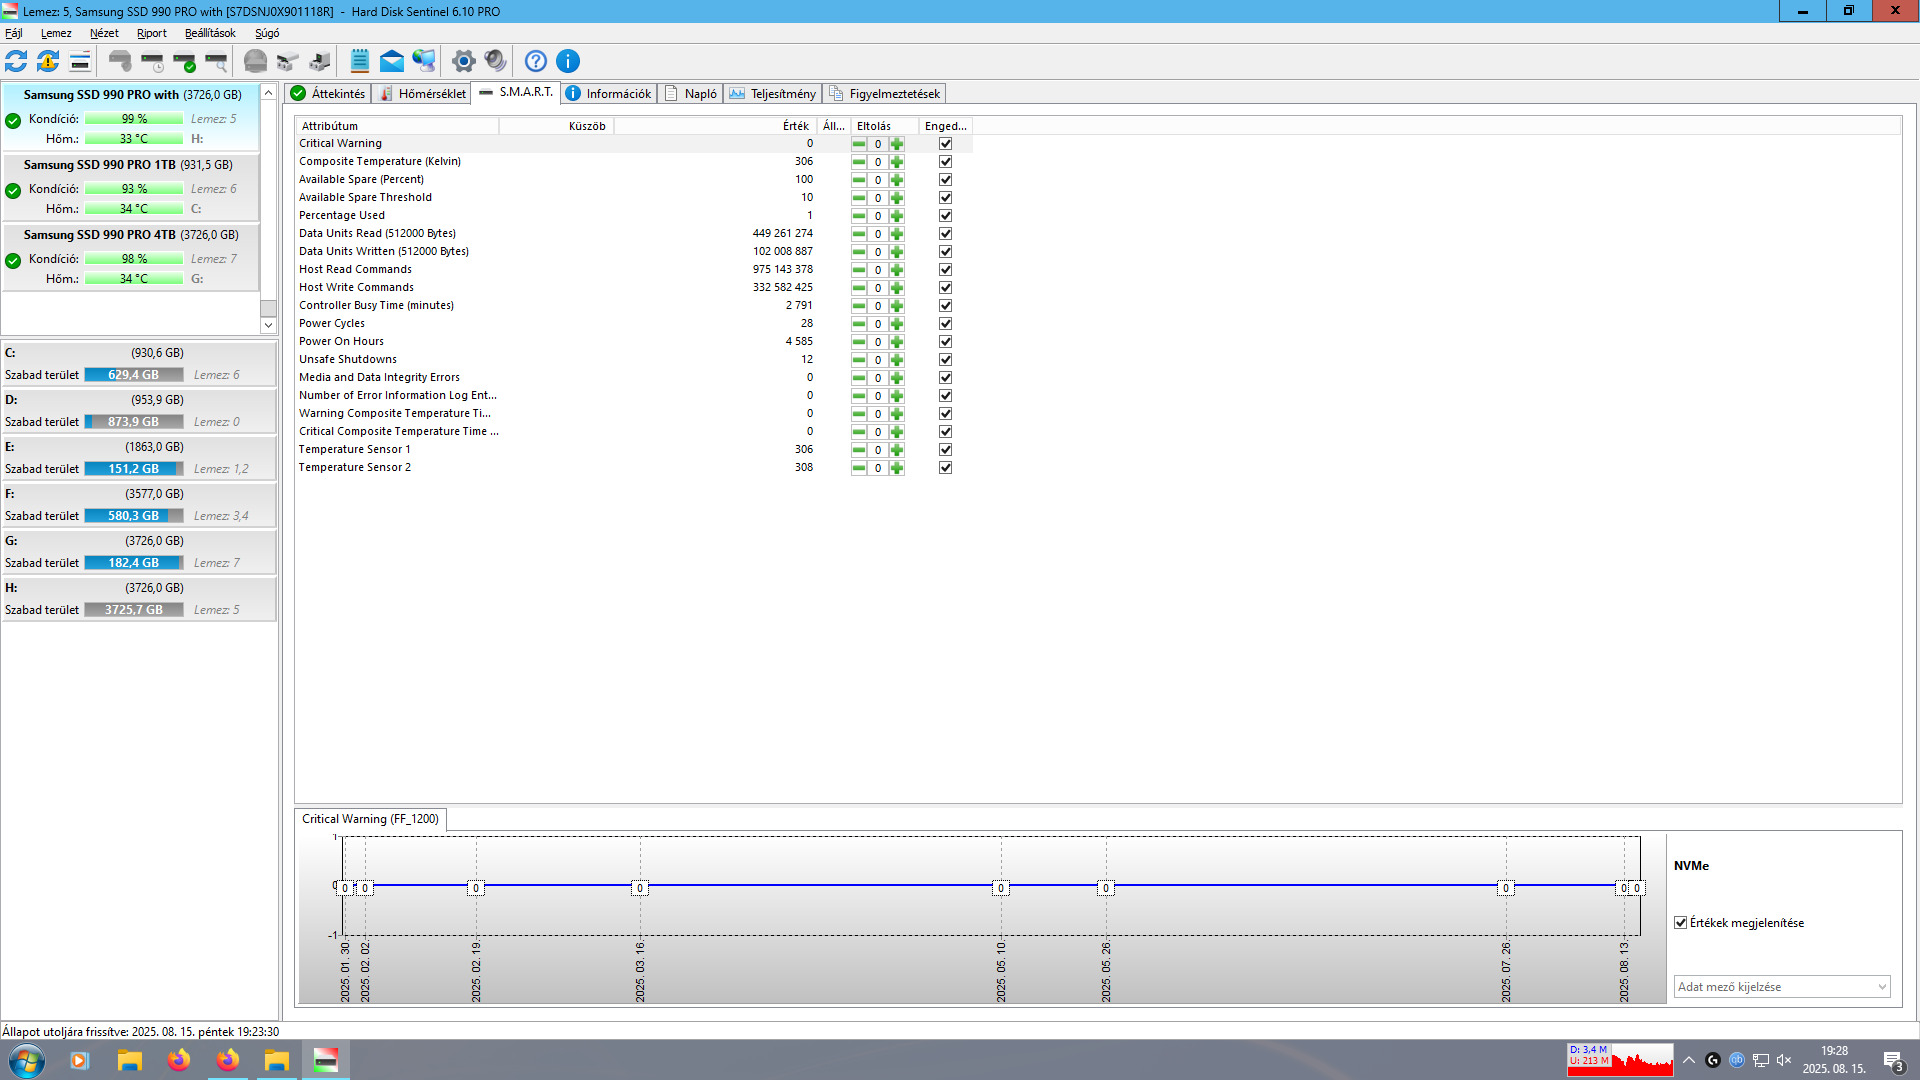Screen dimensions: 1920x1080
Task: Disable the Értékek megjelenítése checkbox
Action: [x=1681, y=923]
